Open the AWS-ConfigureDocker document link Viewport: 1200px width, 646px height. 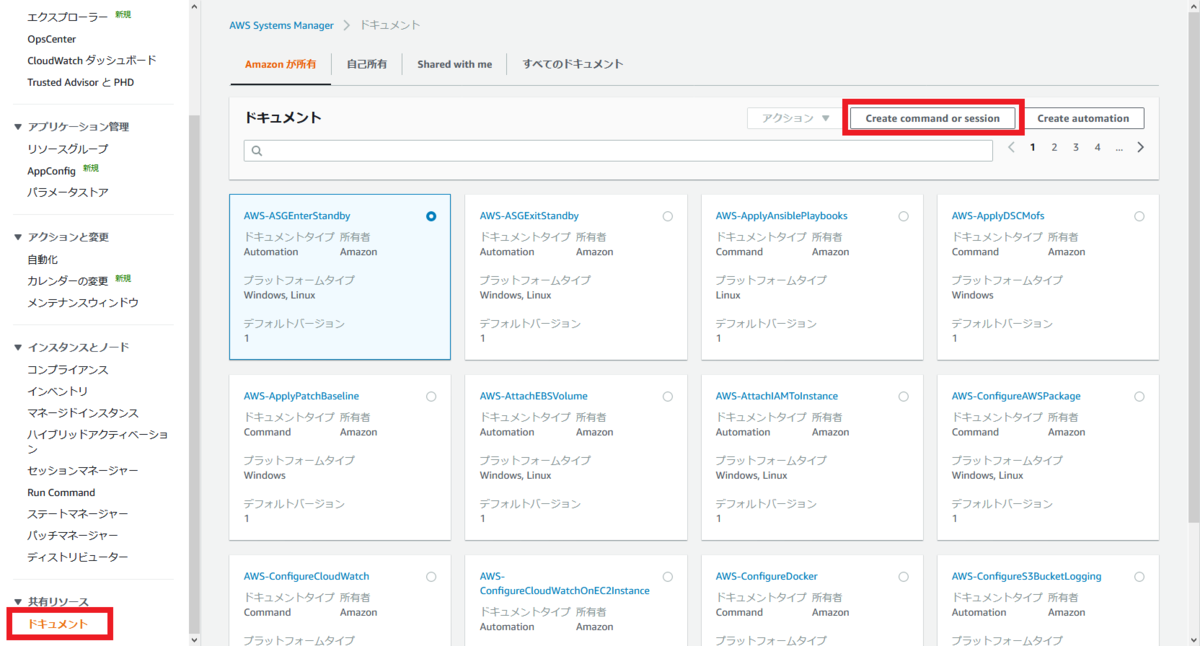click(766, 576)
